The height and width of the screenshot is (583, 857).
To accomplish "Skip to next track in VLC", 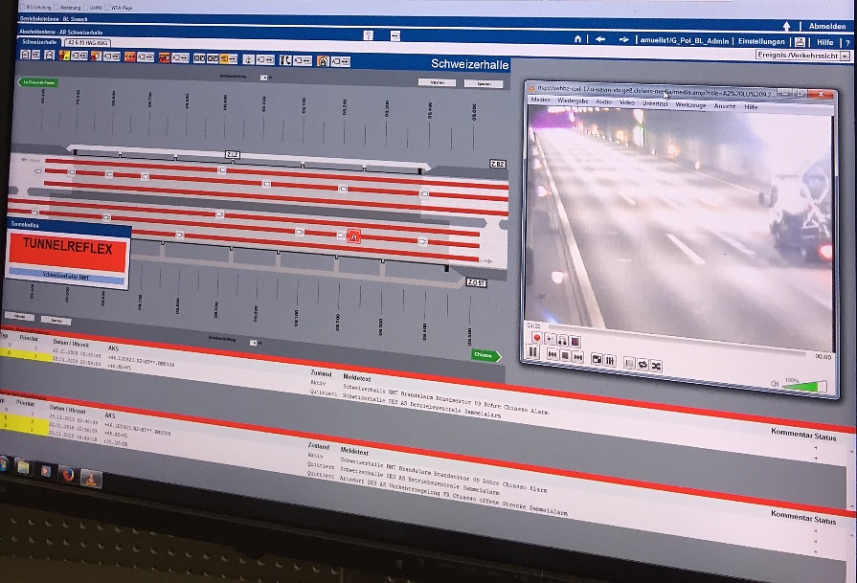I will coord(578,357).
